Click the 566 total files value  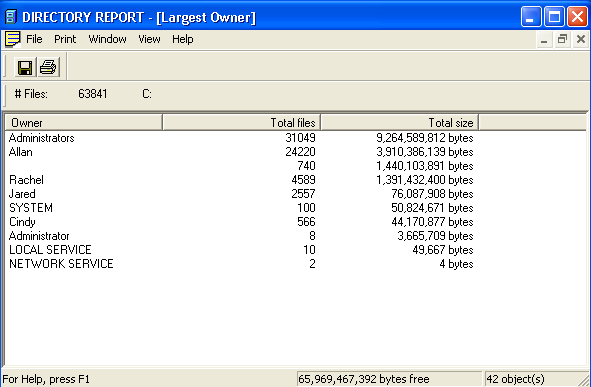pos(306,222)
